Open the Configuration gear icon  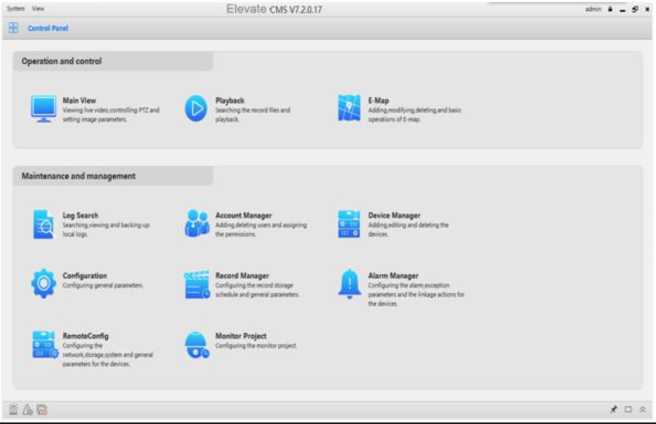coord(43,284)
